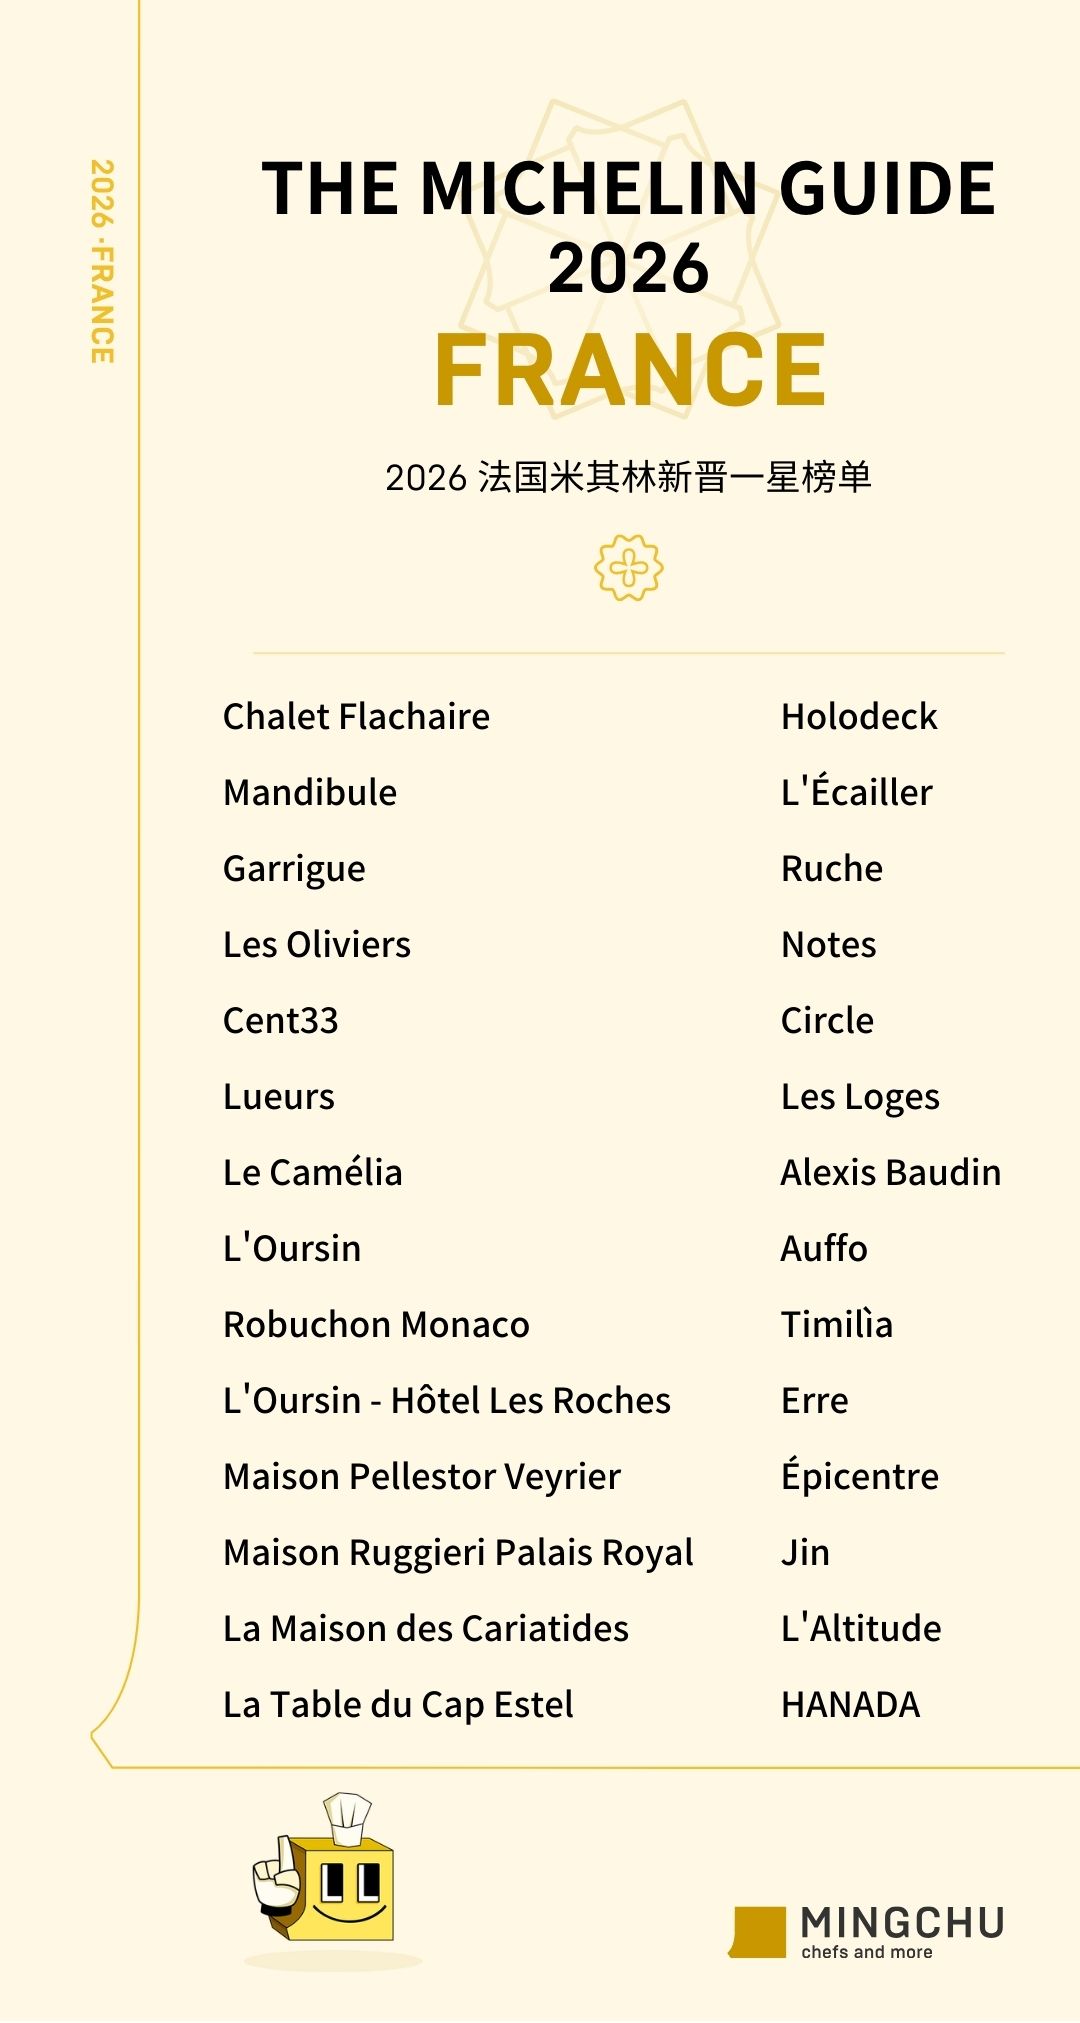1080x2023 pixels.
Task: Click the MINGCHU brand name text
Action: 902,1922
